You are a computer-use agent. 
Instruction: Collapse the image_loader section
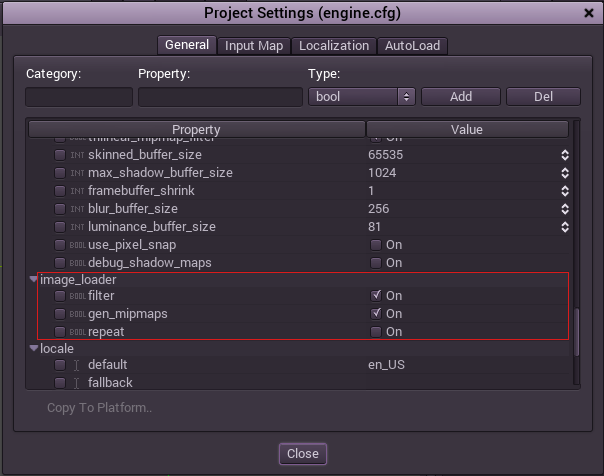33,280
